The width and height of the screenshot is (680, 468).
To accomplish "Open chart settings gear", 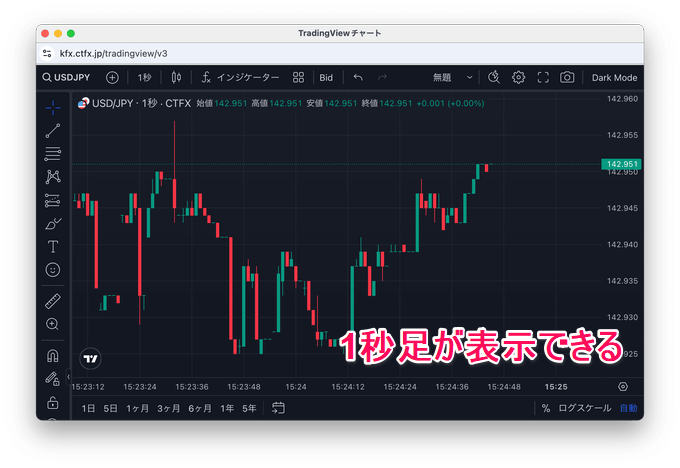I will pos(518,78).
